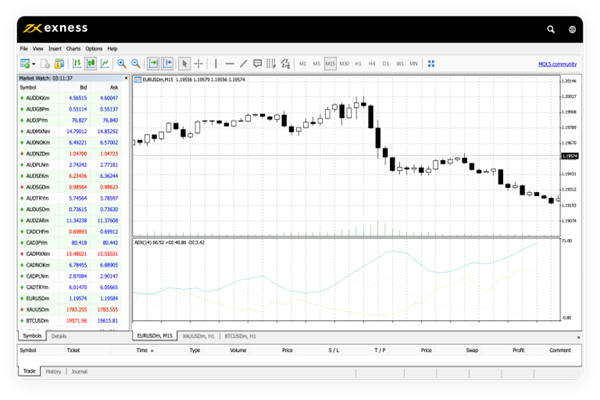Set timeframe to M30
Image resolution: width=600 pixels, height=400 pixels.
coord(344,64)
